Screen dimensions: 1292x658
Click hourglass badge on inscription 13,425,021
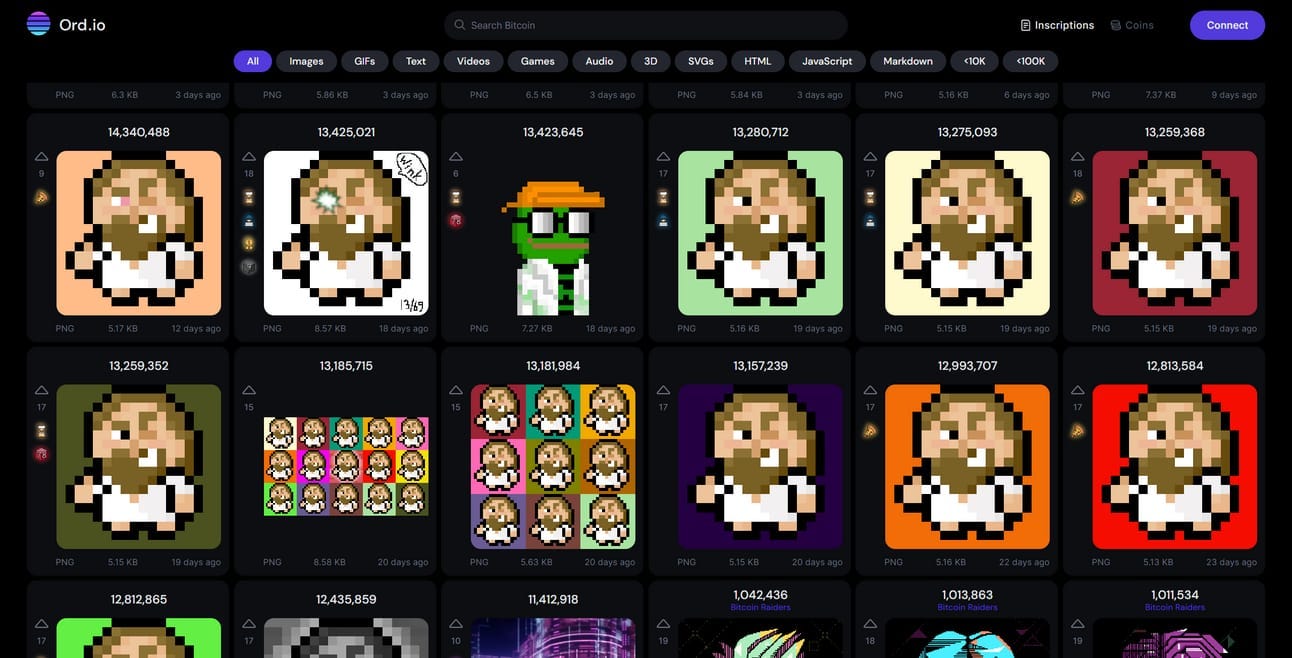(249, 197)
